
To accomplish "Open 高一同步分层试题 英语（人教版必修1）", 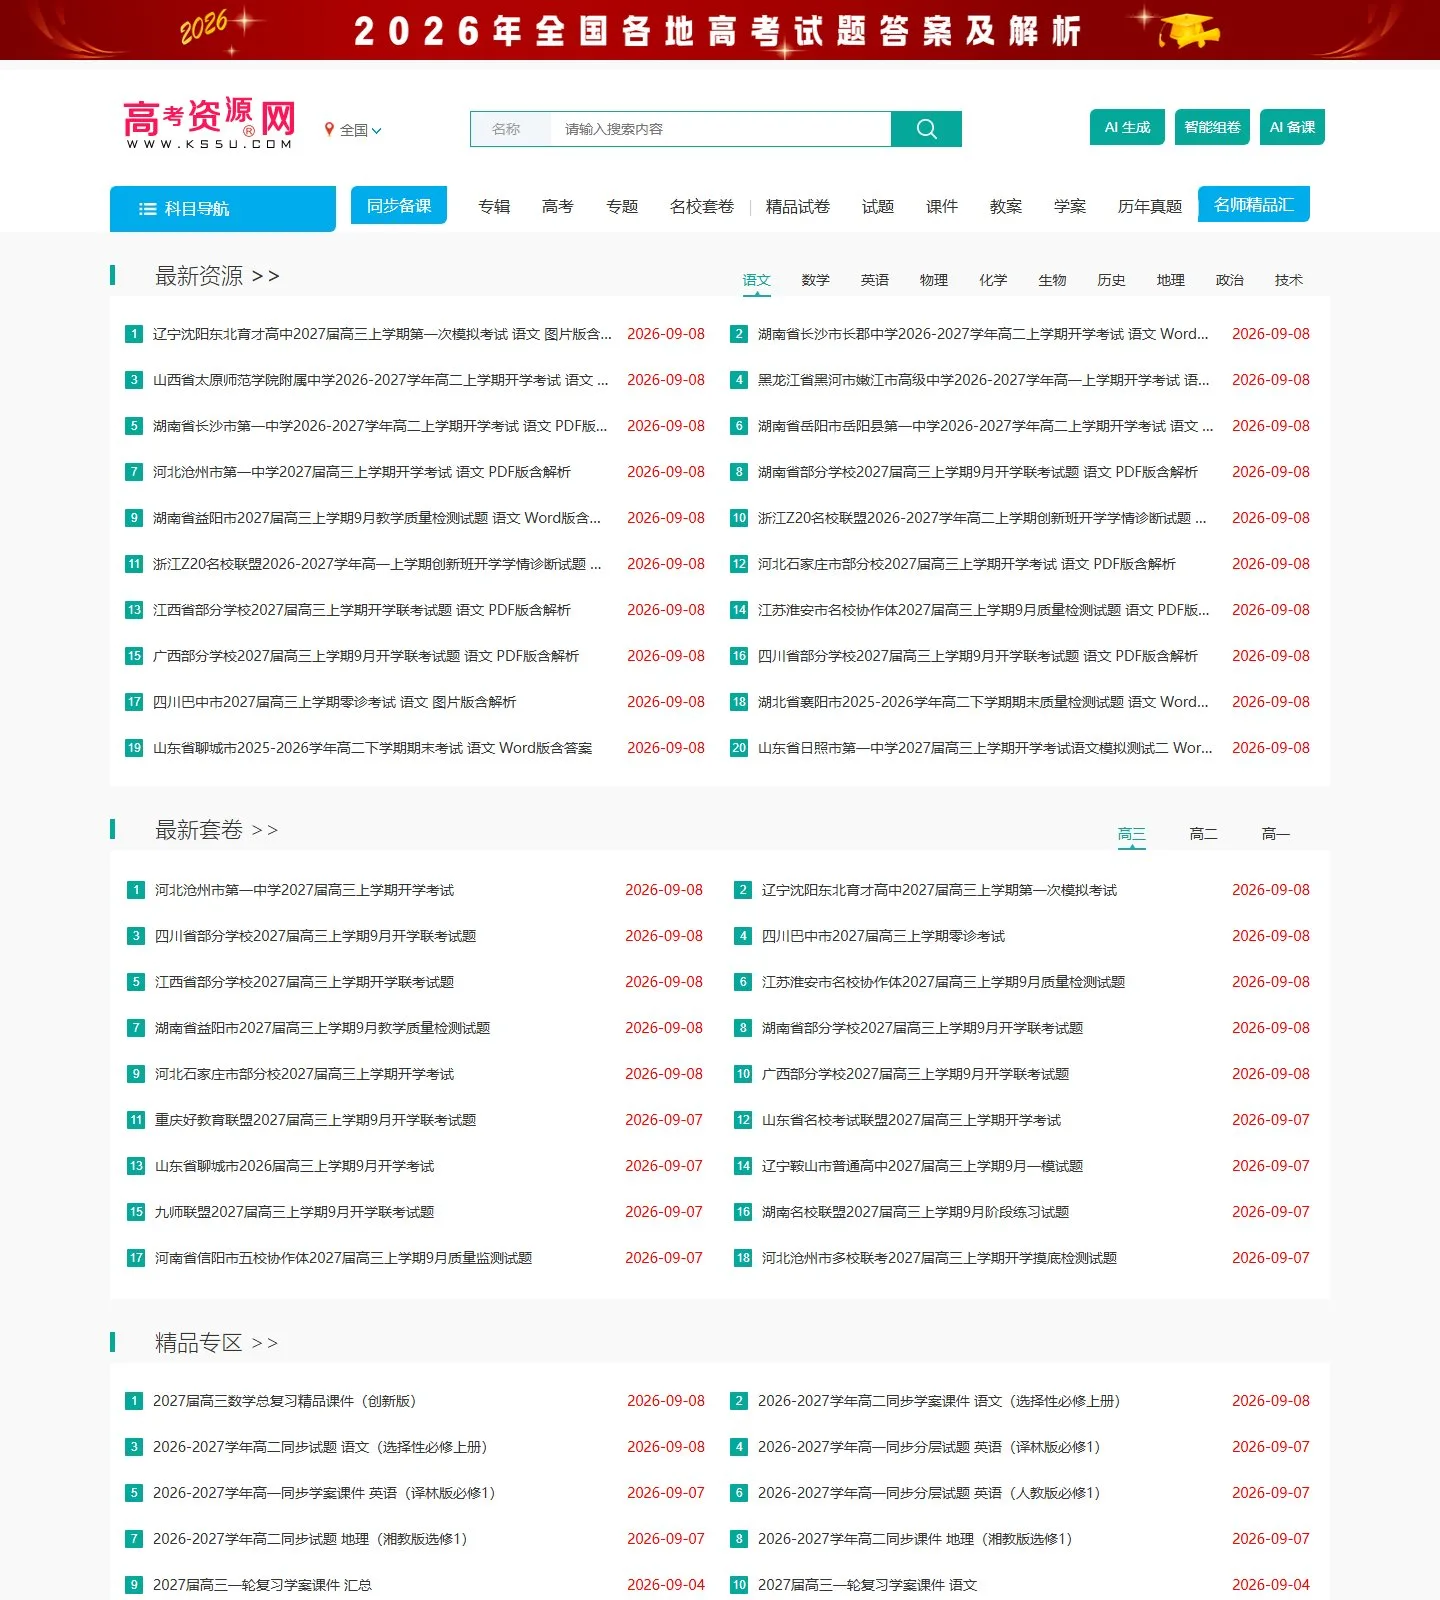I will pos(929,1493).
